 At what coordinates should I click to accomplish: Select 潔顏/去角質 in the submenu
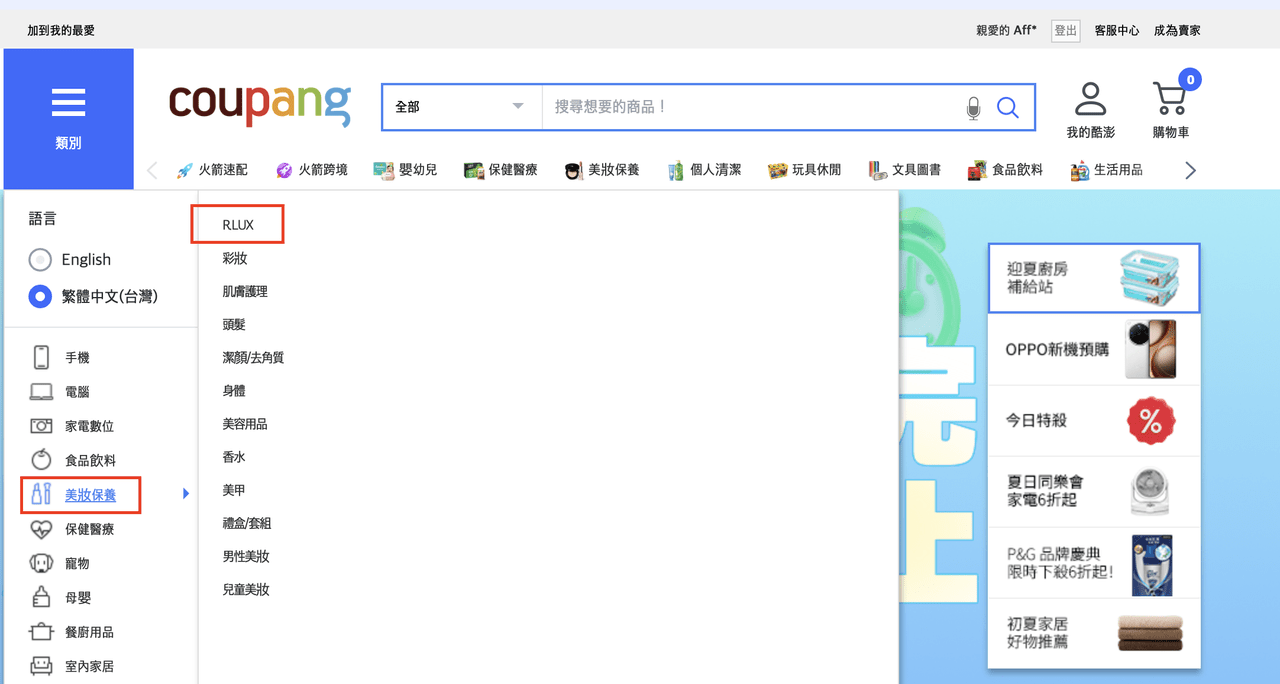pos(253,357)
